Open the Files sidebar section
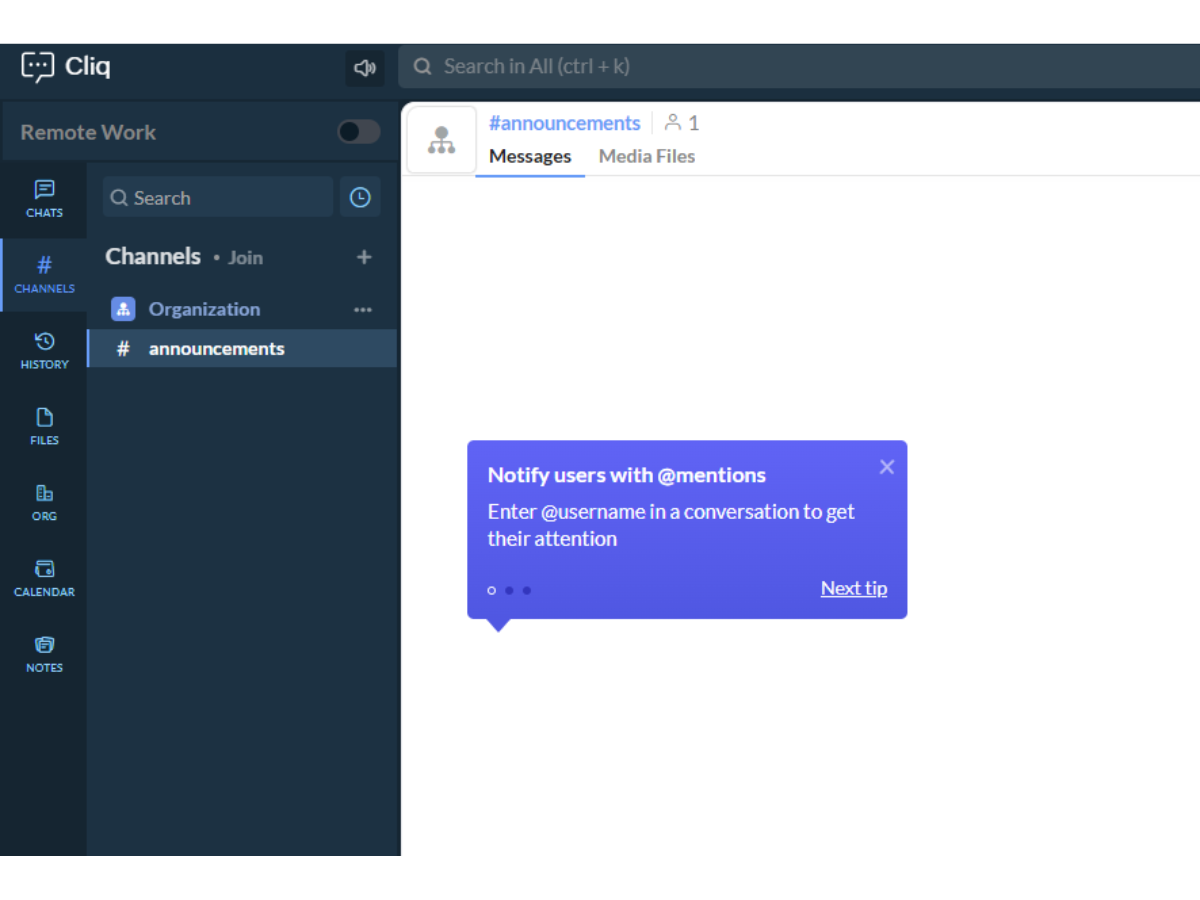Image resolution: width=1200 pixels, height=900 pixels. pyautogui.click(x=44, y=426)
